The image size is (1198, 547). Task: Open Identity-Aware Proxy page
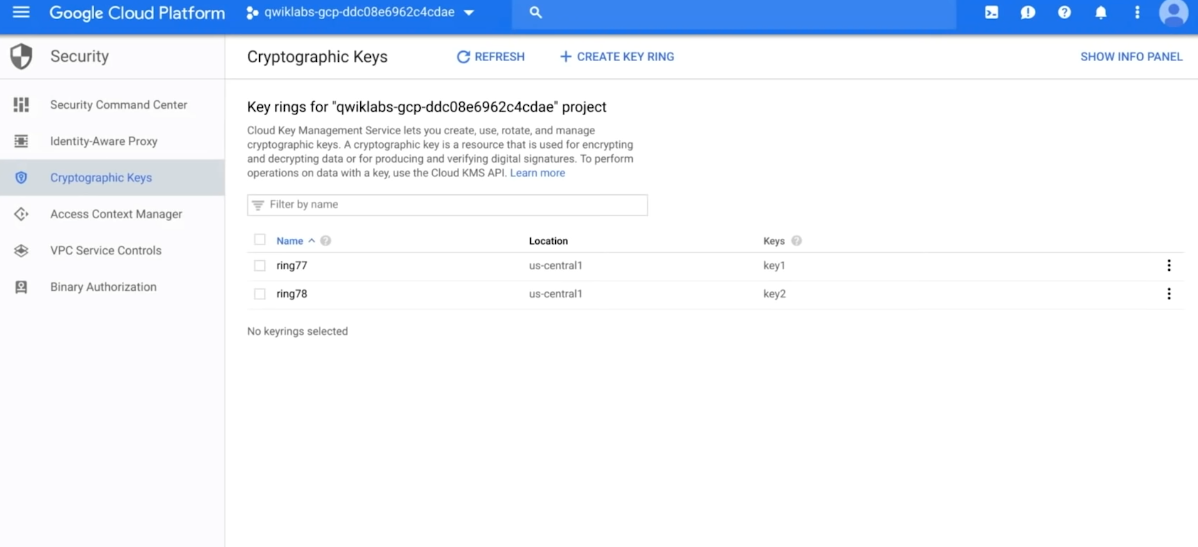[x=104, y=141]
